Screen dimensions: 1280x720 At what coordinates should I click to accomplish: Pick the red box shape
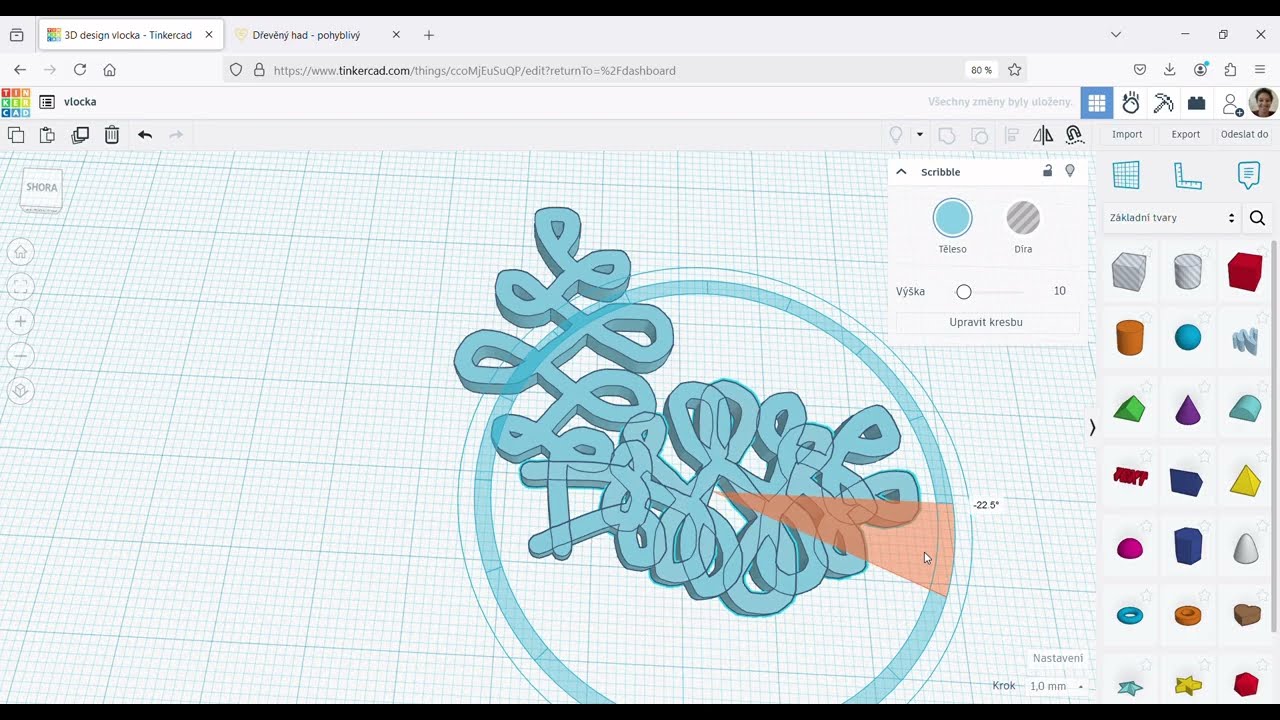1245,272
